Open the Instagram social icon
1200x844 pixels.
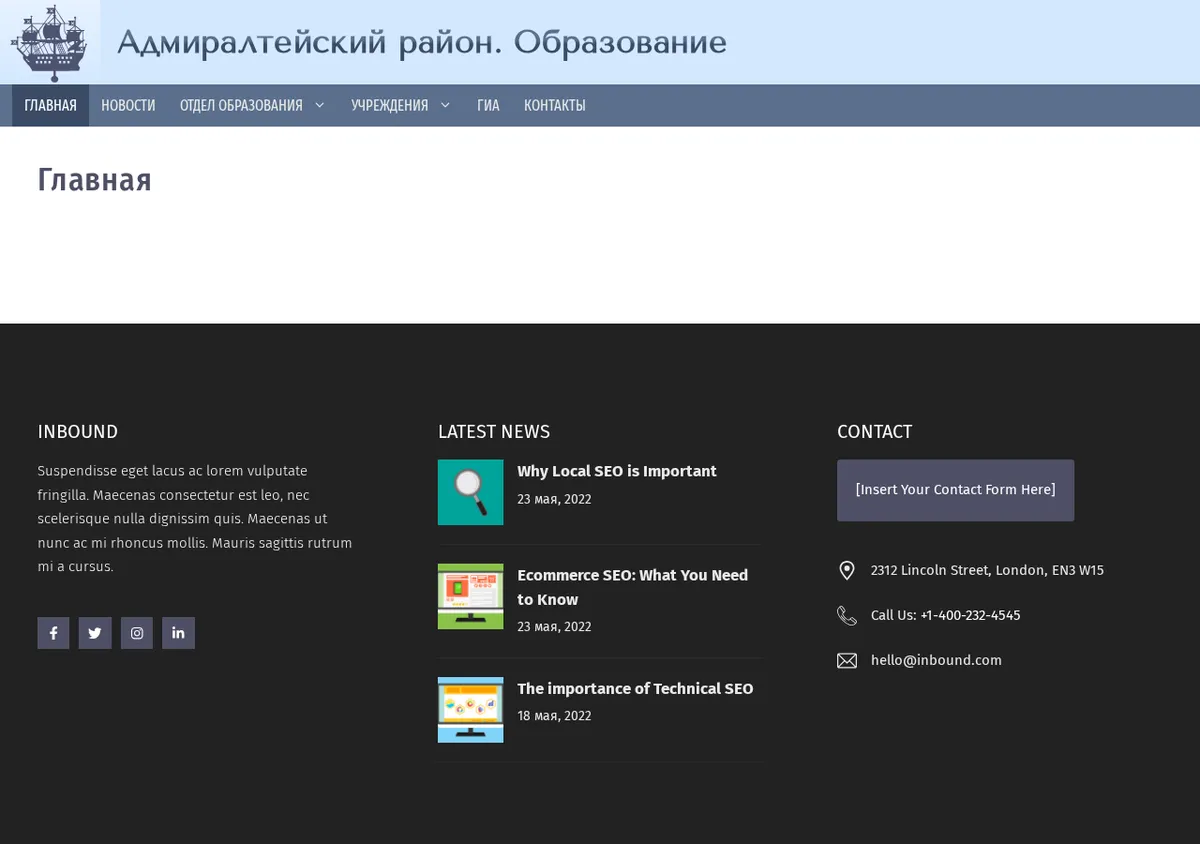pyautogui.click(x=137, y=633)
